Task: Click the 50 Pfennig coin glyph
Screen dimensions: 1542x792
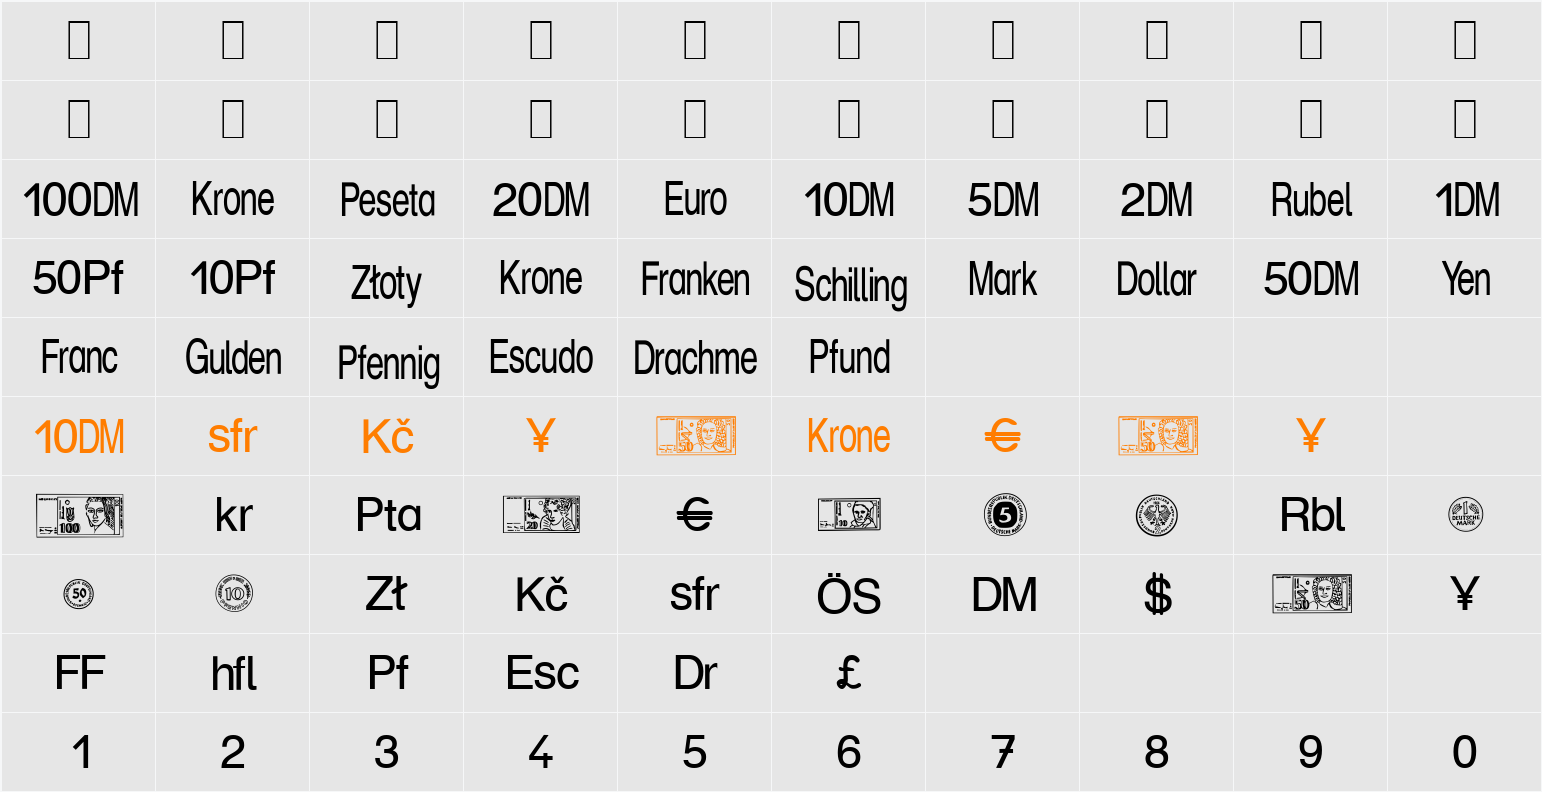Action: pyautogui.click(x=79, y=594)
